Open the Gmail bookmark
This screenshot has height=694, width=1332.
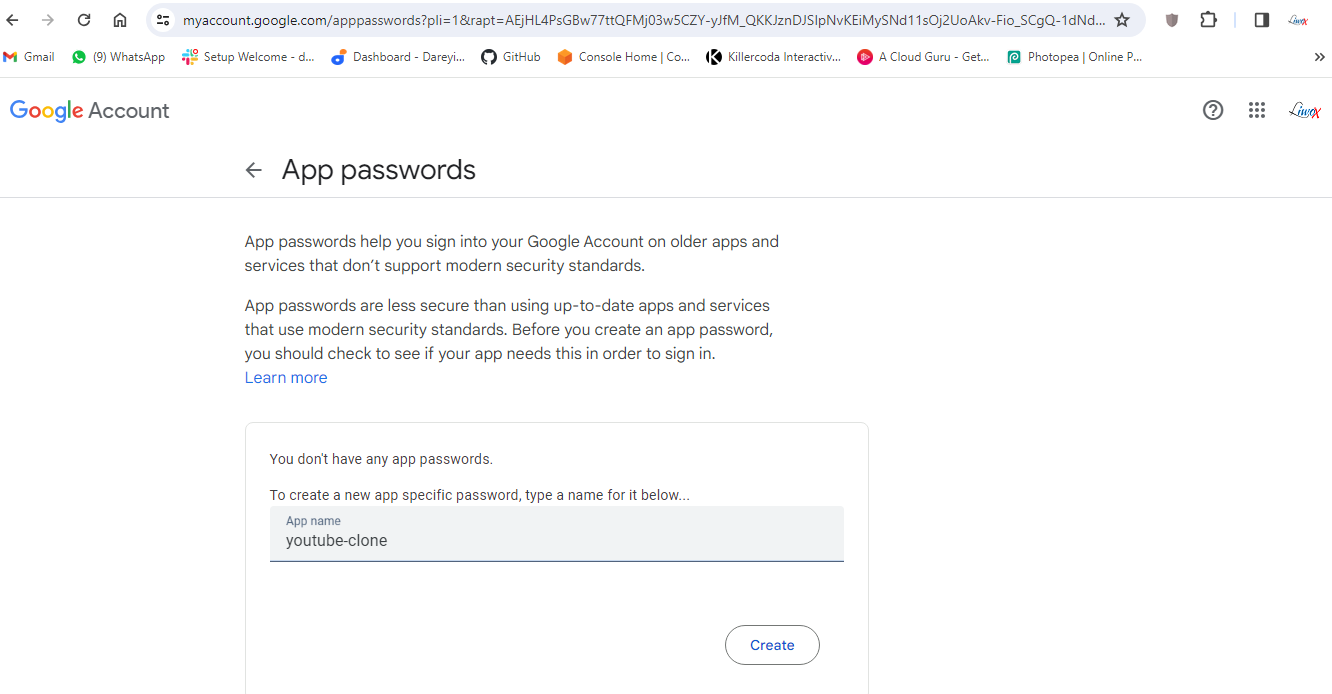click(x=29, y=57)
